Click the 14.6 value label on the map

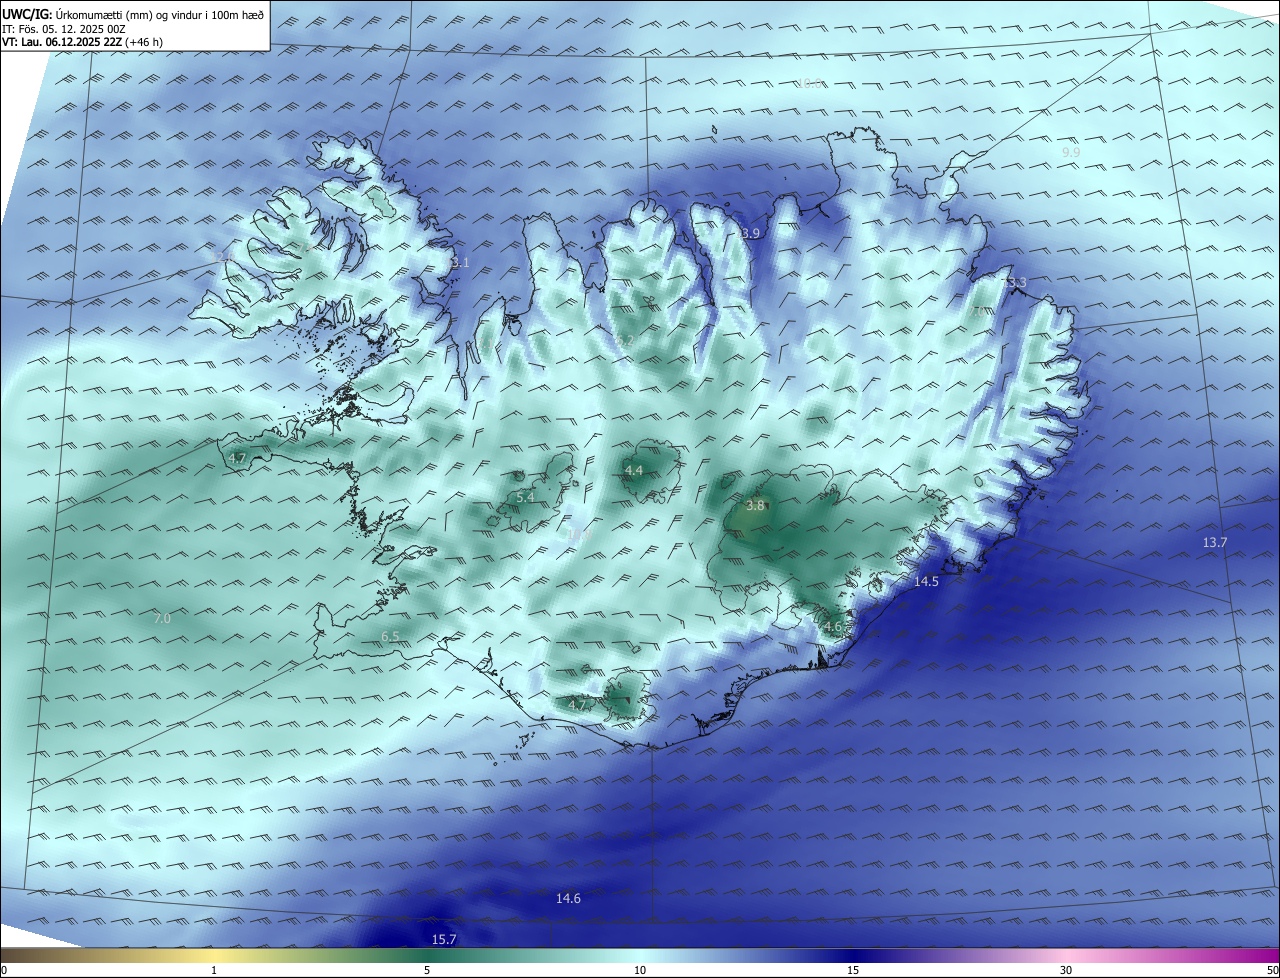pos(568,899)
